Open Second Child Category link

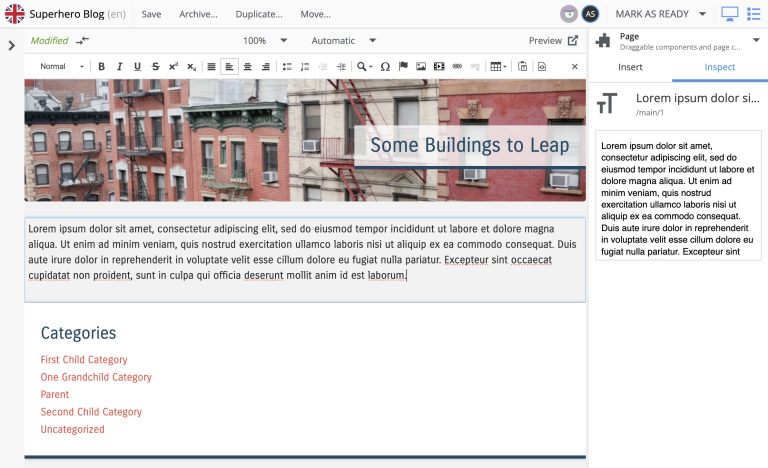(91, 412)
